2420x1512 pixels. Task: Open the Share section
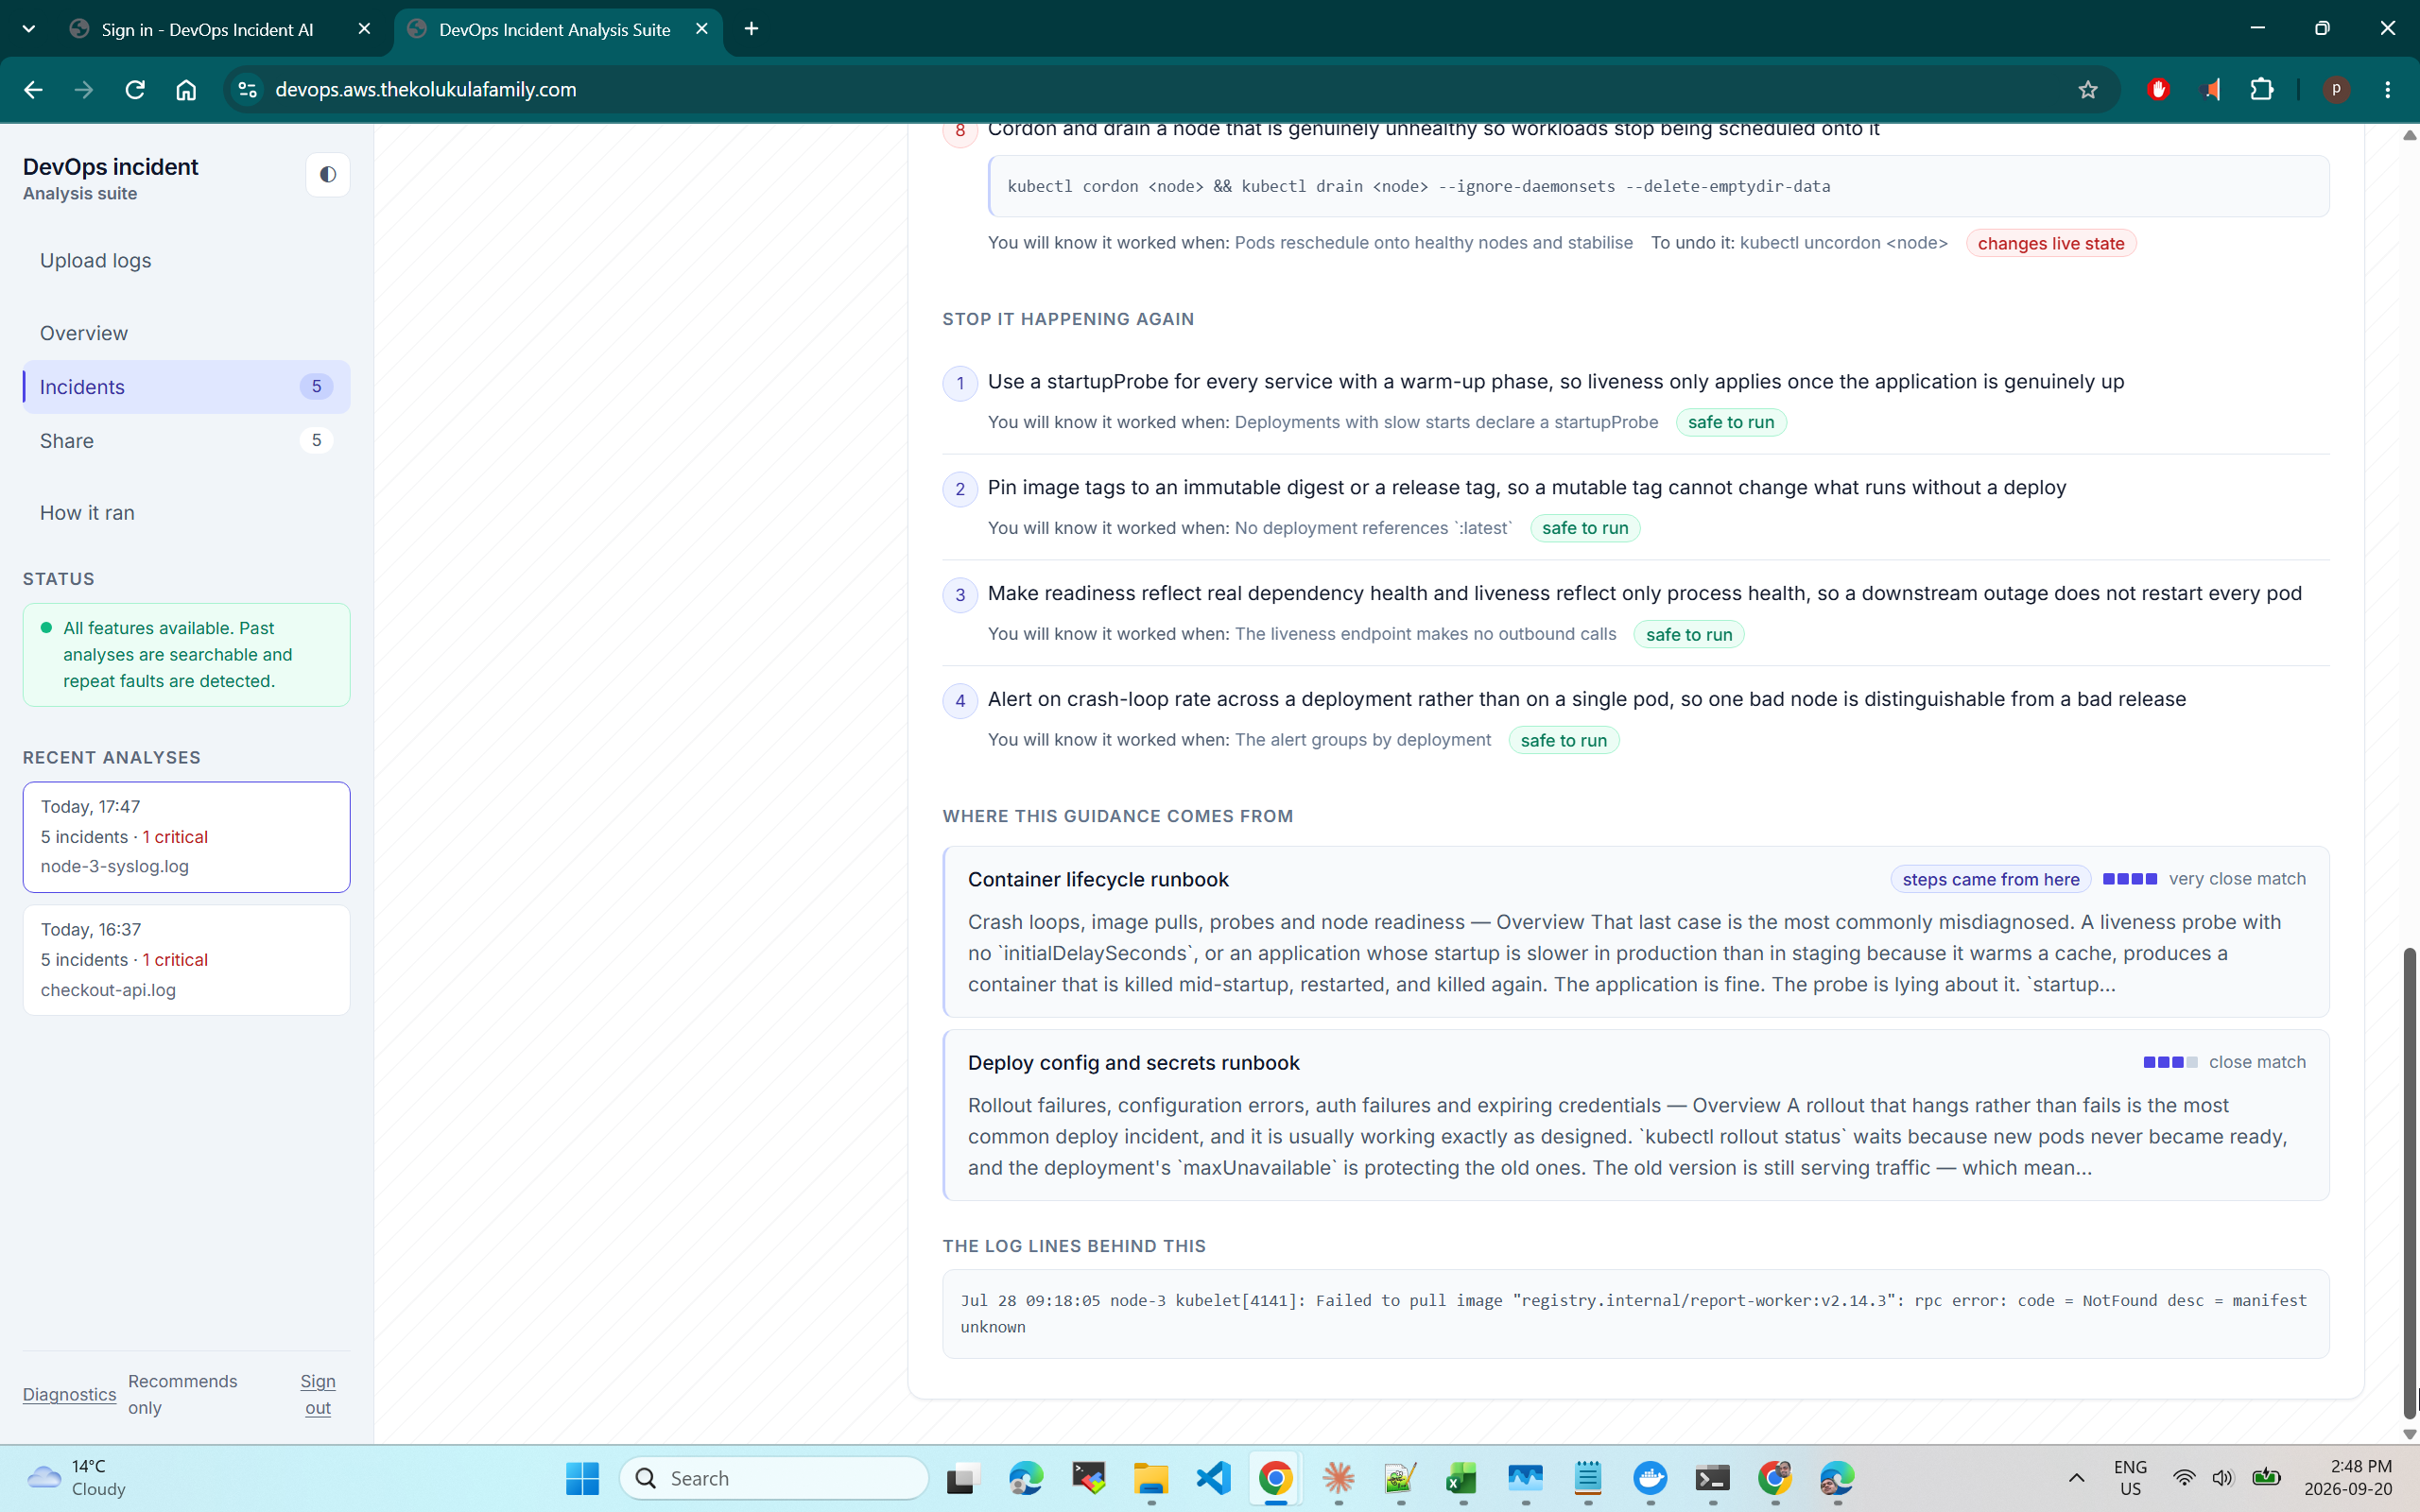186,441
